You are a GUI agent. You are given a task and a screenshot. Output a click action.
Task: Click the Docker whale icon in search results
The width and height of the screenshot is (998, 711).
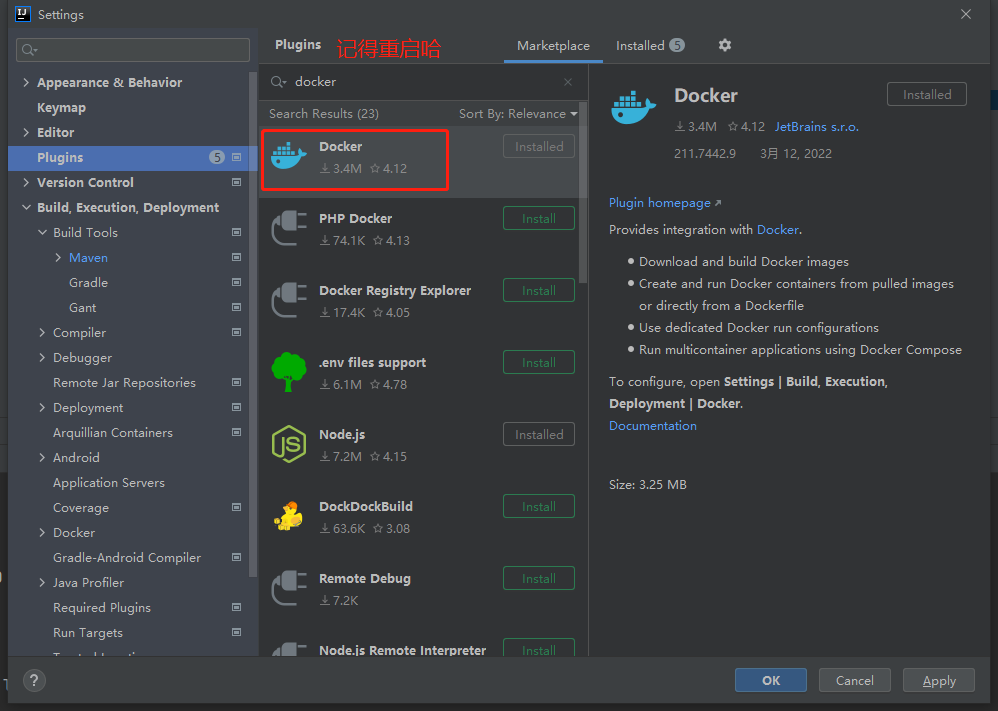point(289,157)
